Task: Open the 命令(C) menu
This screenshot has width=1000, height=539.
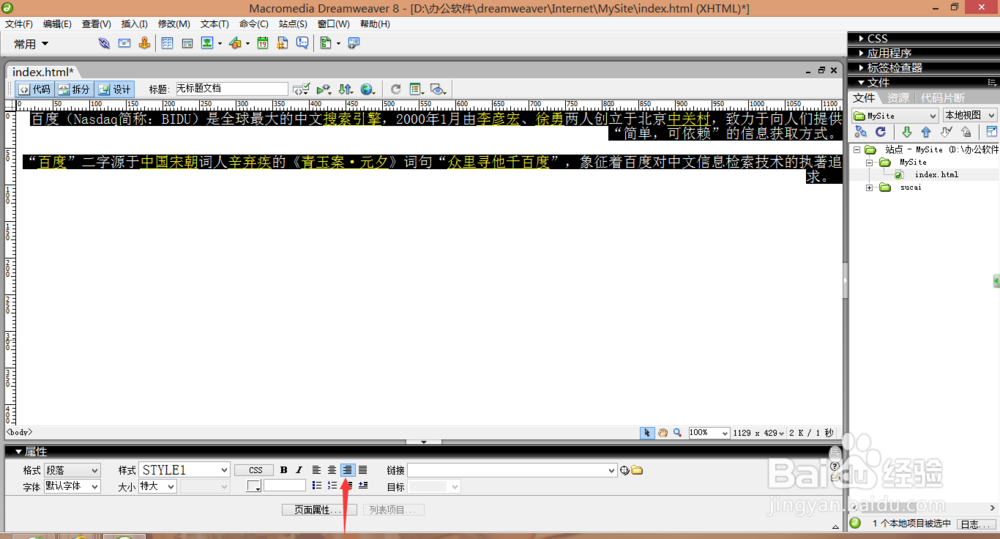Action: (x=254, y=24)
